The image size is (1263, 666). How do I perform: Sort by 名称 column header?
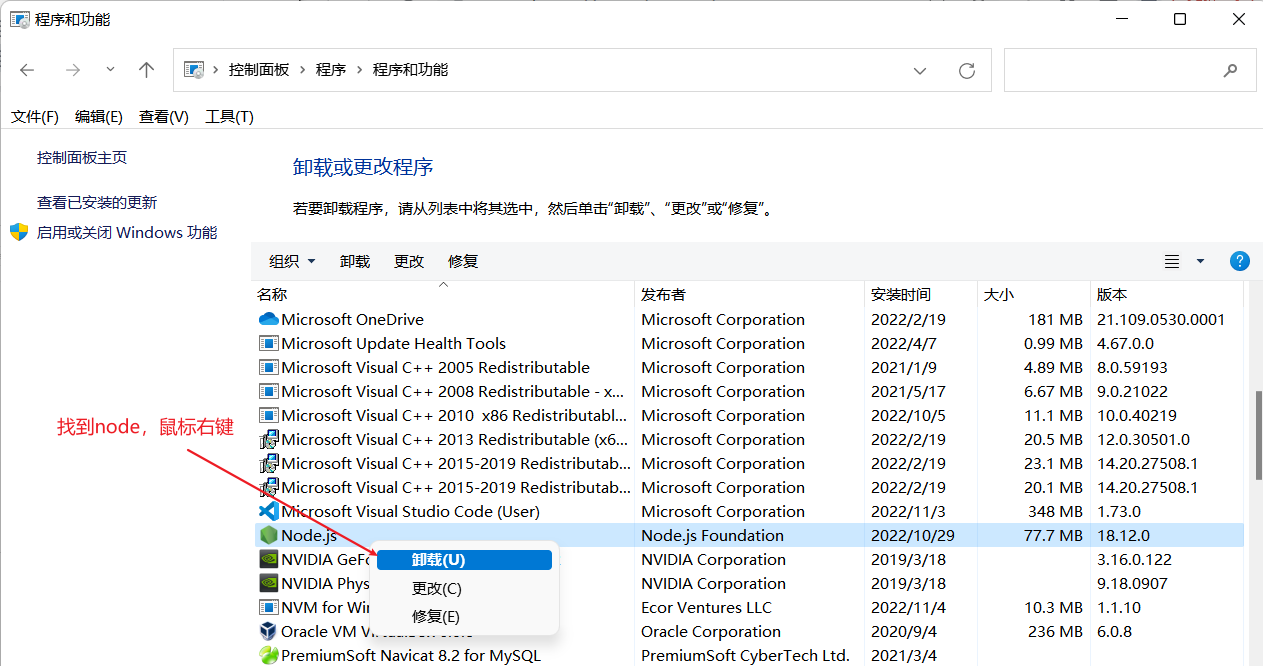coord(443,295)
